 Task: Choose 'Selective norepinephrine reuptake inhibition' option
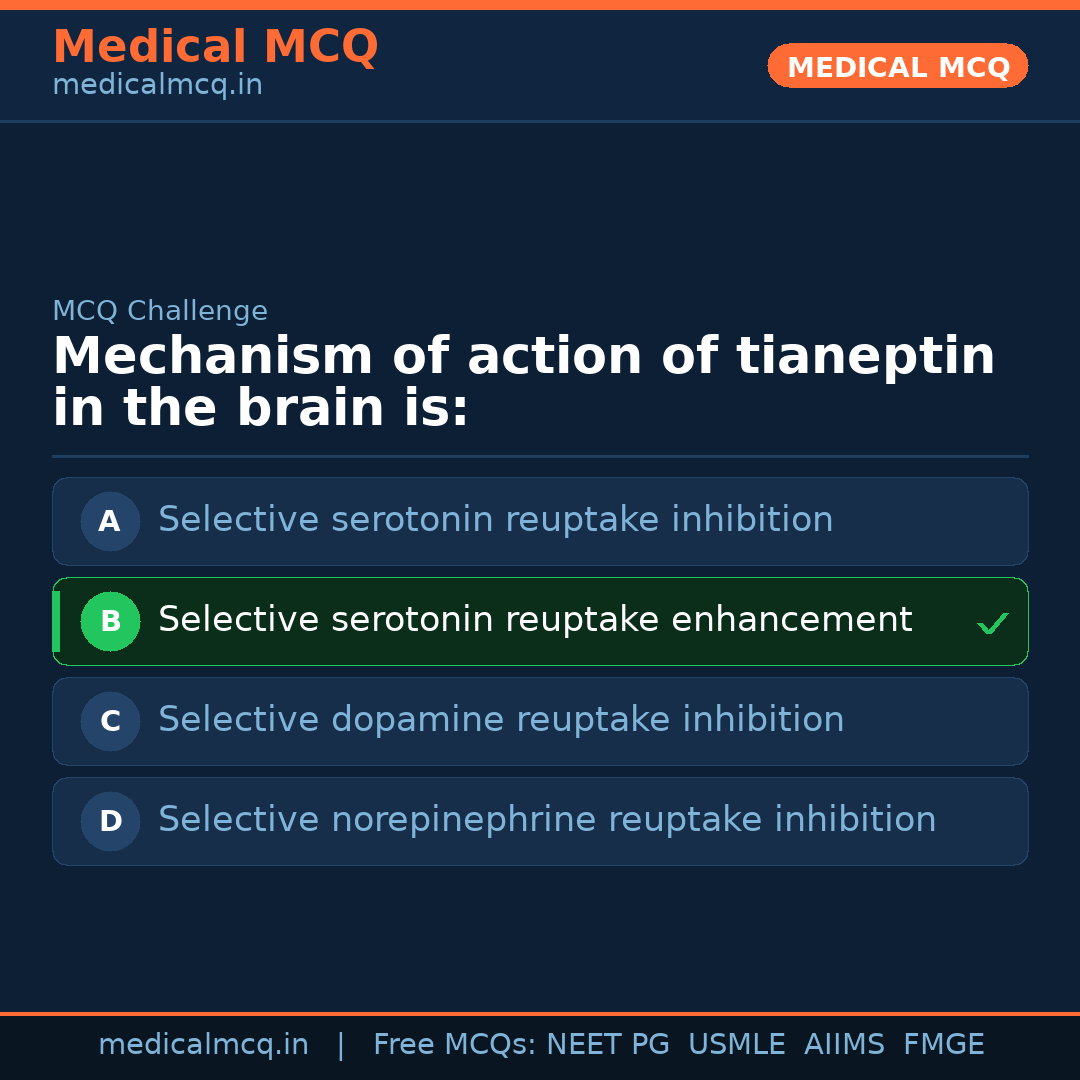tap(547, 820)
